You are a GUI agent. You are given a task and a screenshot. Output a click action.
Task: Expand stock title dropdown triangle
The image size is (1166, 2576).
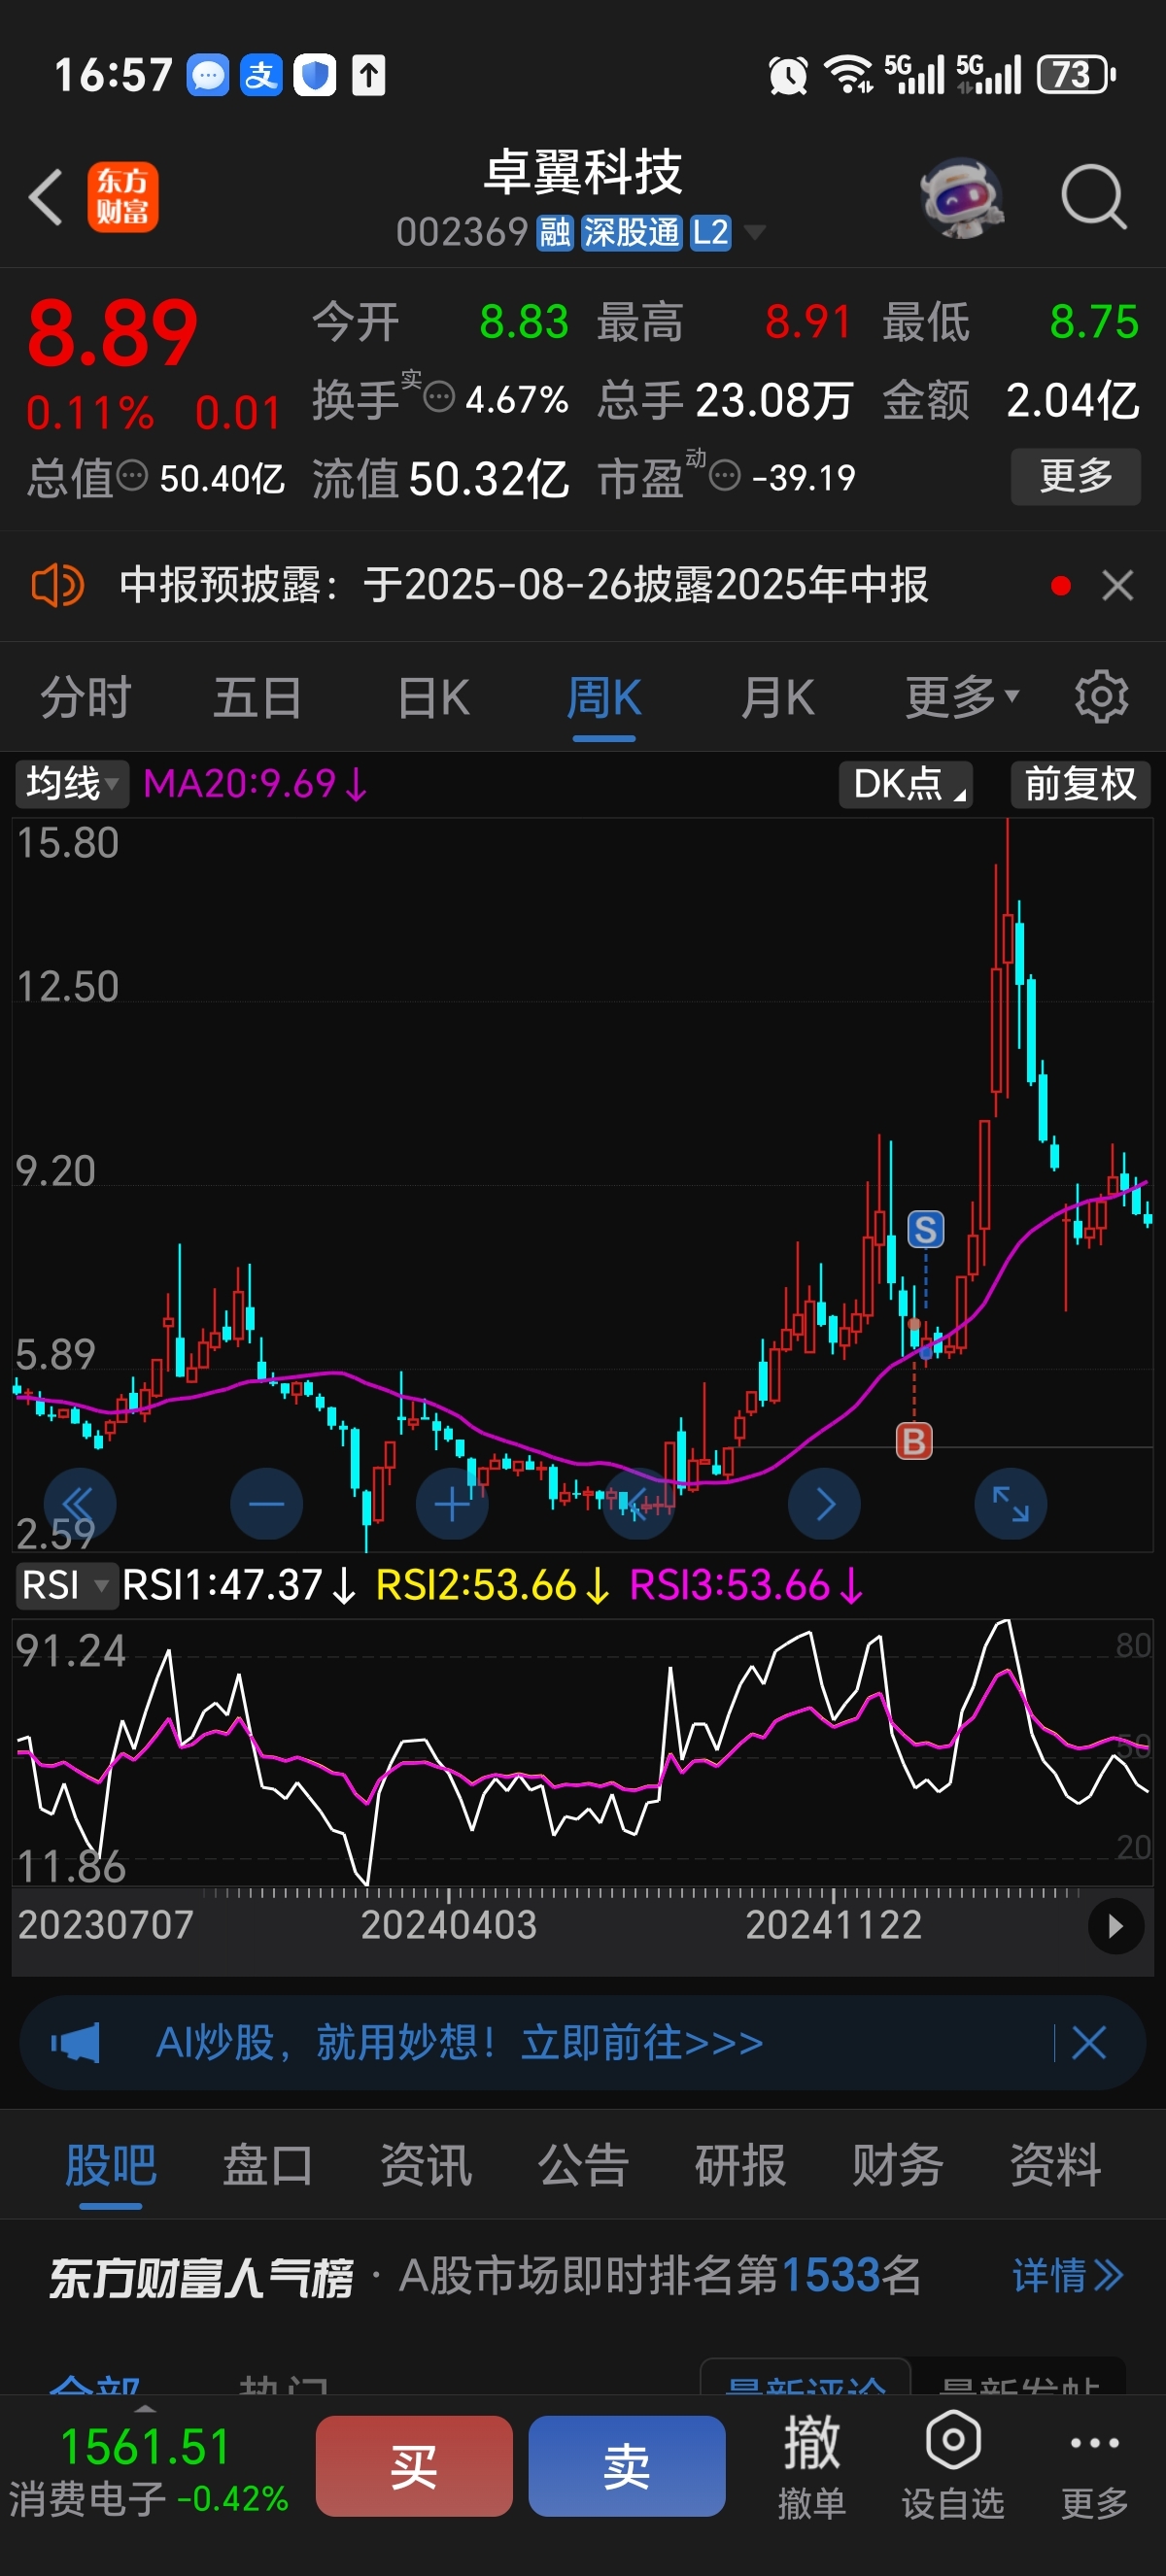(x=755, y=233)
